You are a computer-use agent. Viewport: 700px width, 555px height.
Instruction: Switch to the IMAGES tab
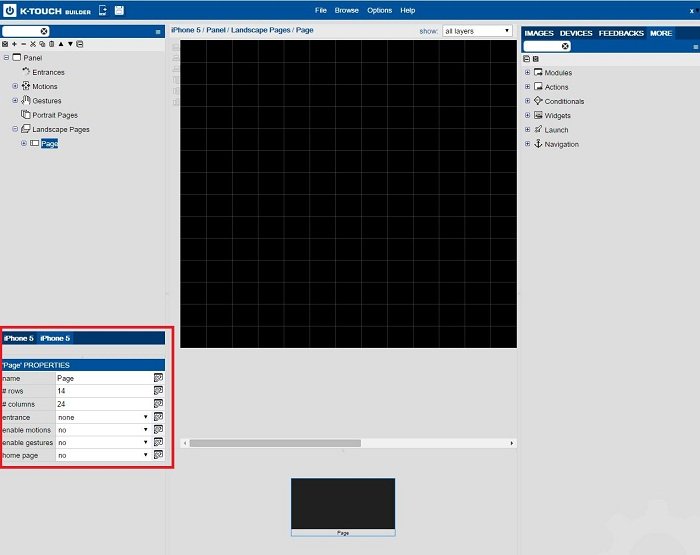(539, 33)
